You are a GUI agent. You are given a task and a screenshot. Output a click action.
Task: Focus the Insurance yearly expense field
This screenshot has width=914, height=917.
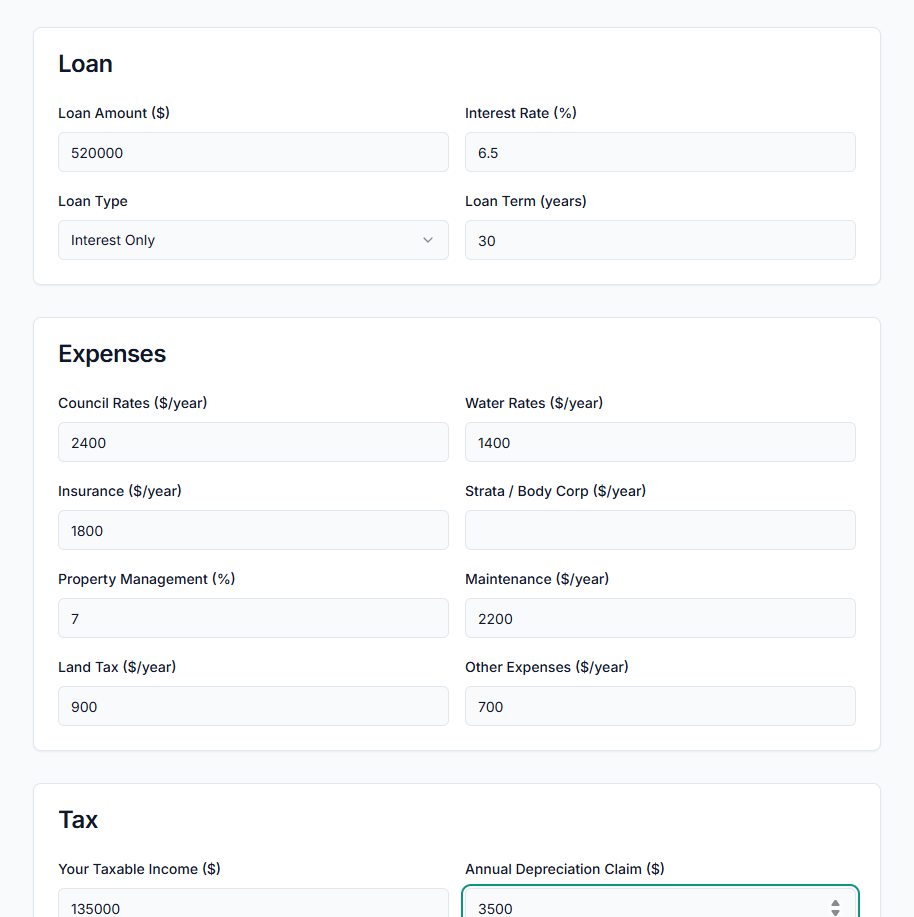(253, 530)
